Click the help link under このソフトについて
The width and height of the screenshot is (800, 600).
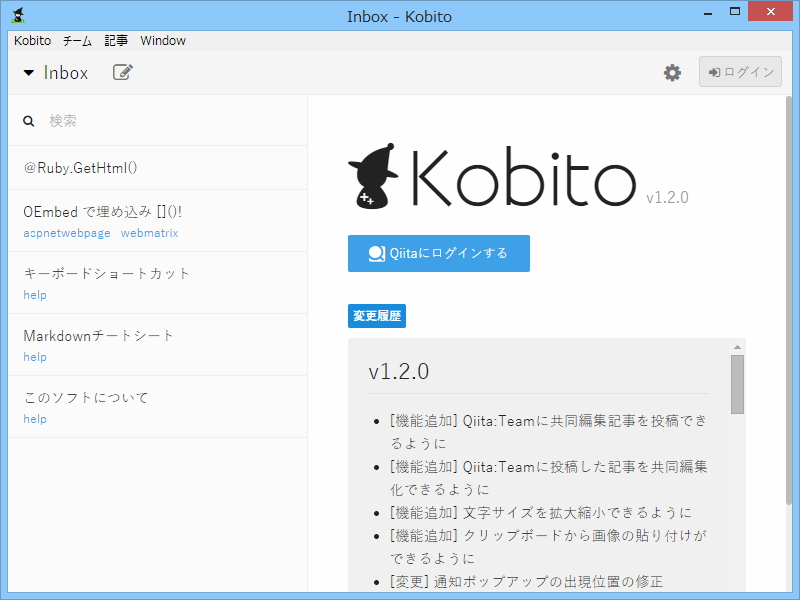(34, 418)
